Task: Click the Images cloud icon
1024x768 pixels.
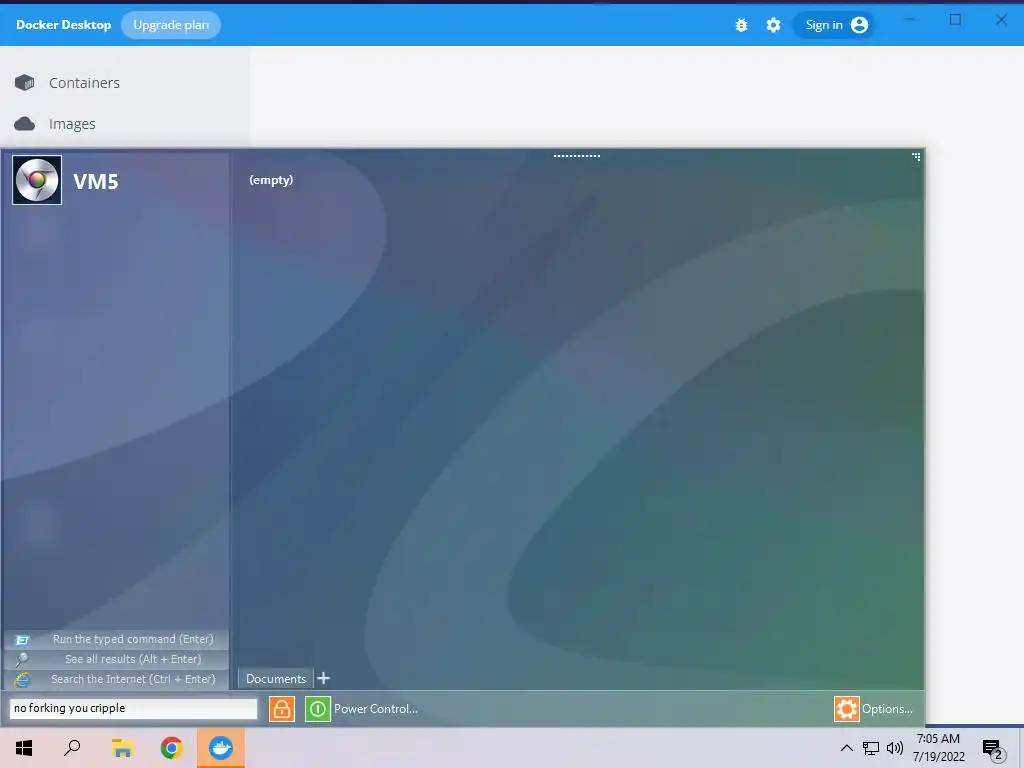Action: pyautogui.click(x=25, y=123)
